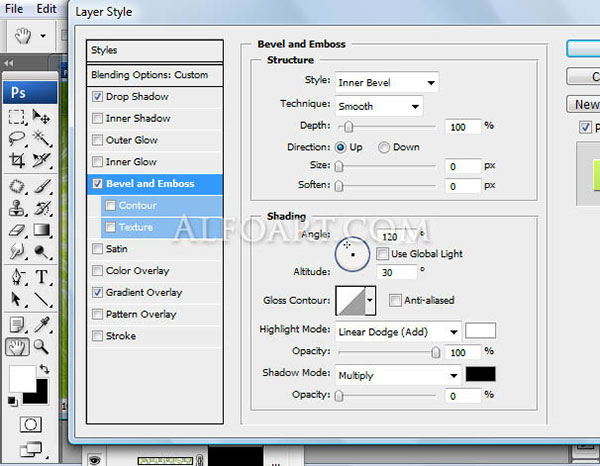
Task: Open the Gloss Contour picker arrow
Action: [x=370, y=300]
